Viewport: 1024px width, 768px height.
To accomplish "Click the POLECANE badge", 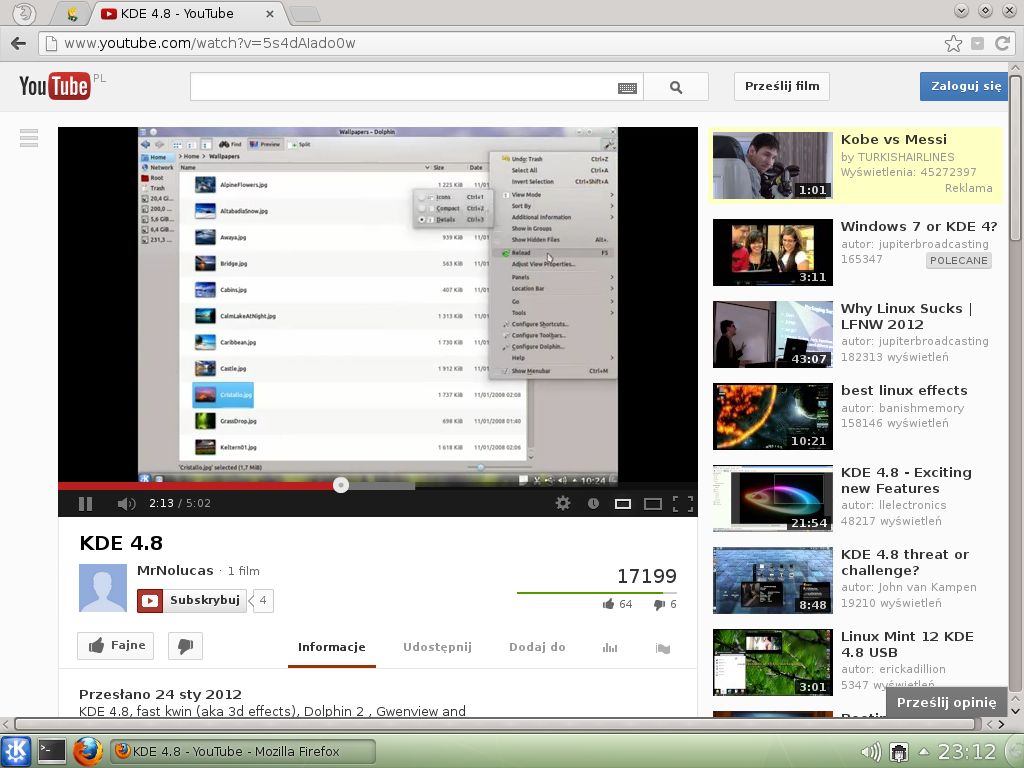I will click(x=959, y=261).
